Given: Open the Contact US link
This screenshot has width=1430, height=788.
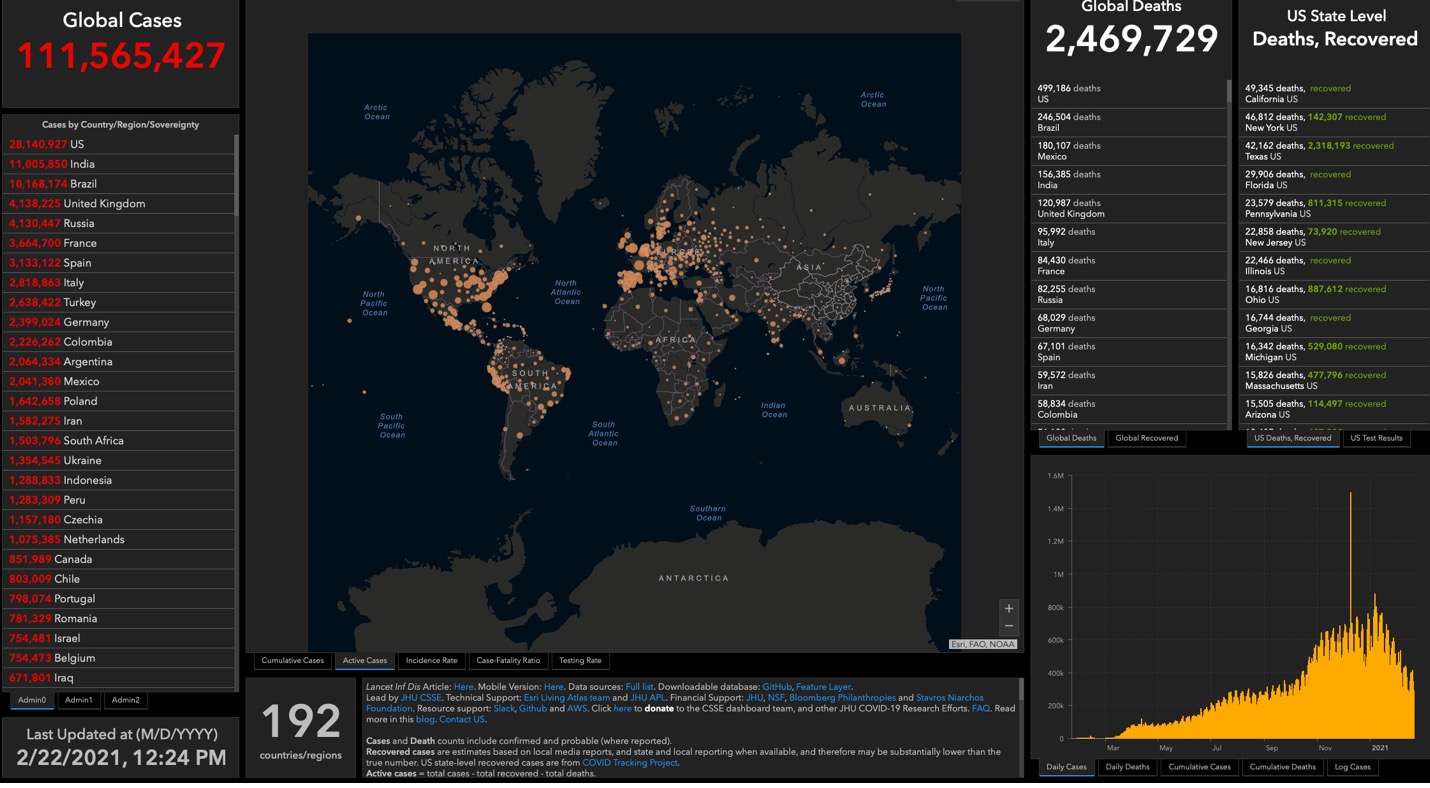Looking at the screenshot, I should point(462,719).
